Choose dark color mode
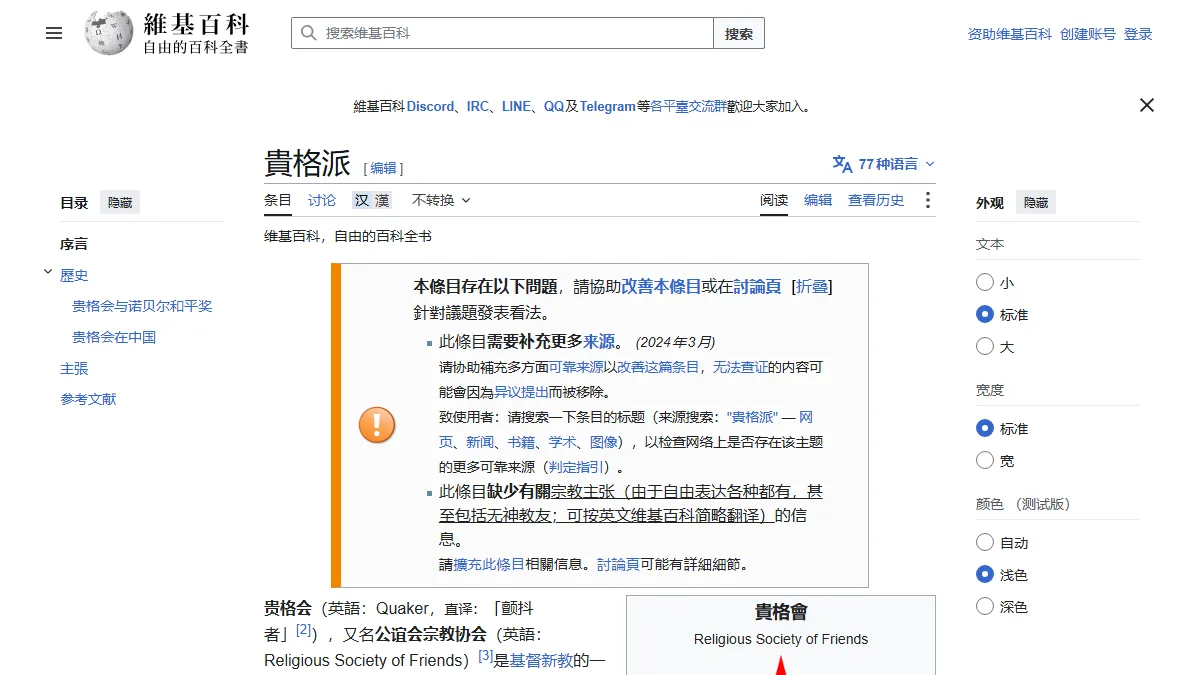 [985, 607]
